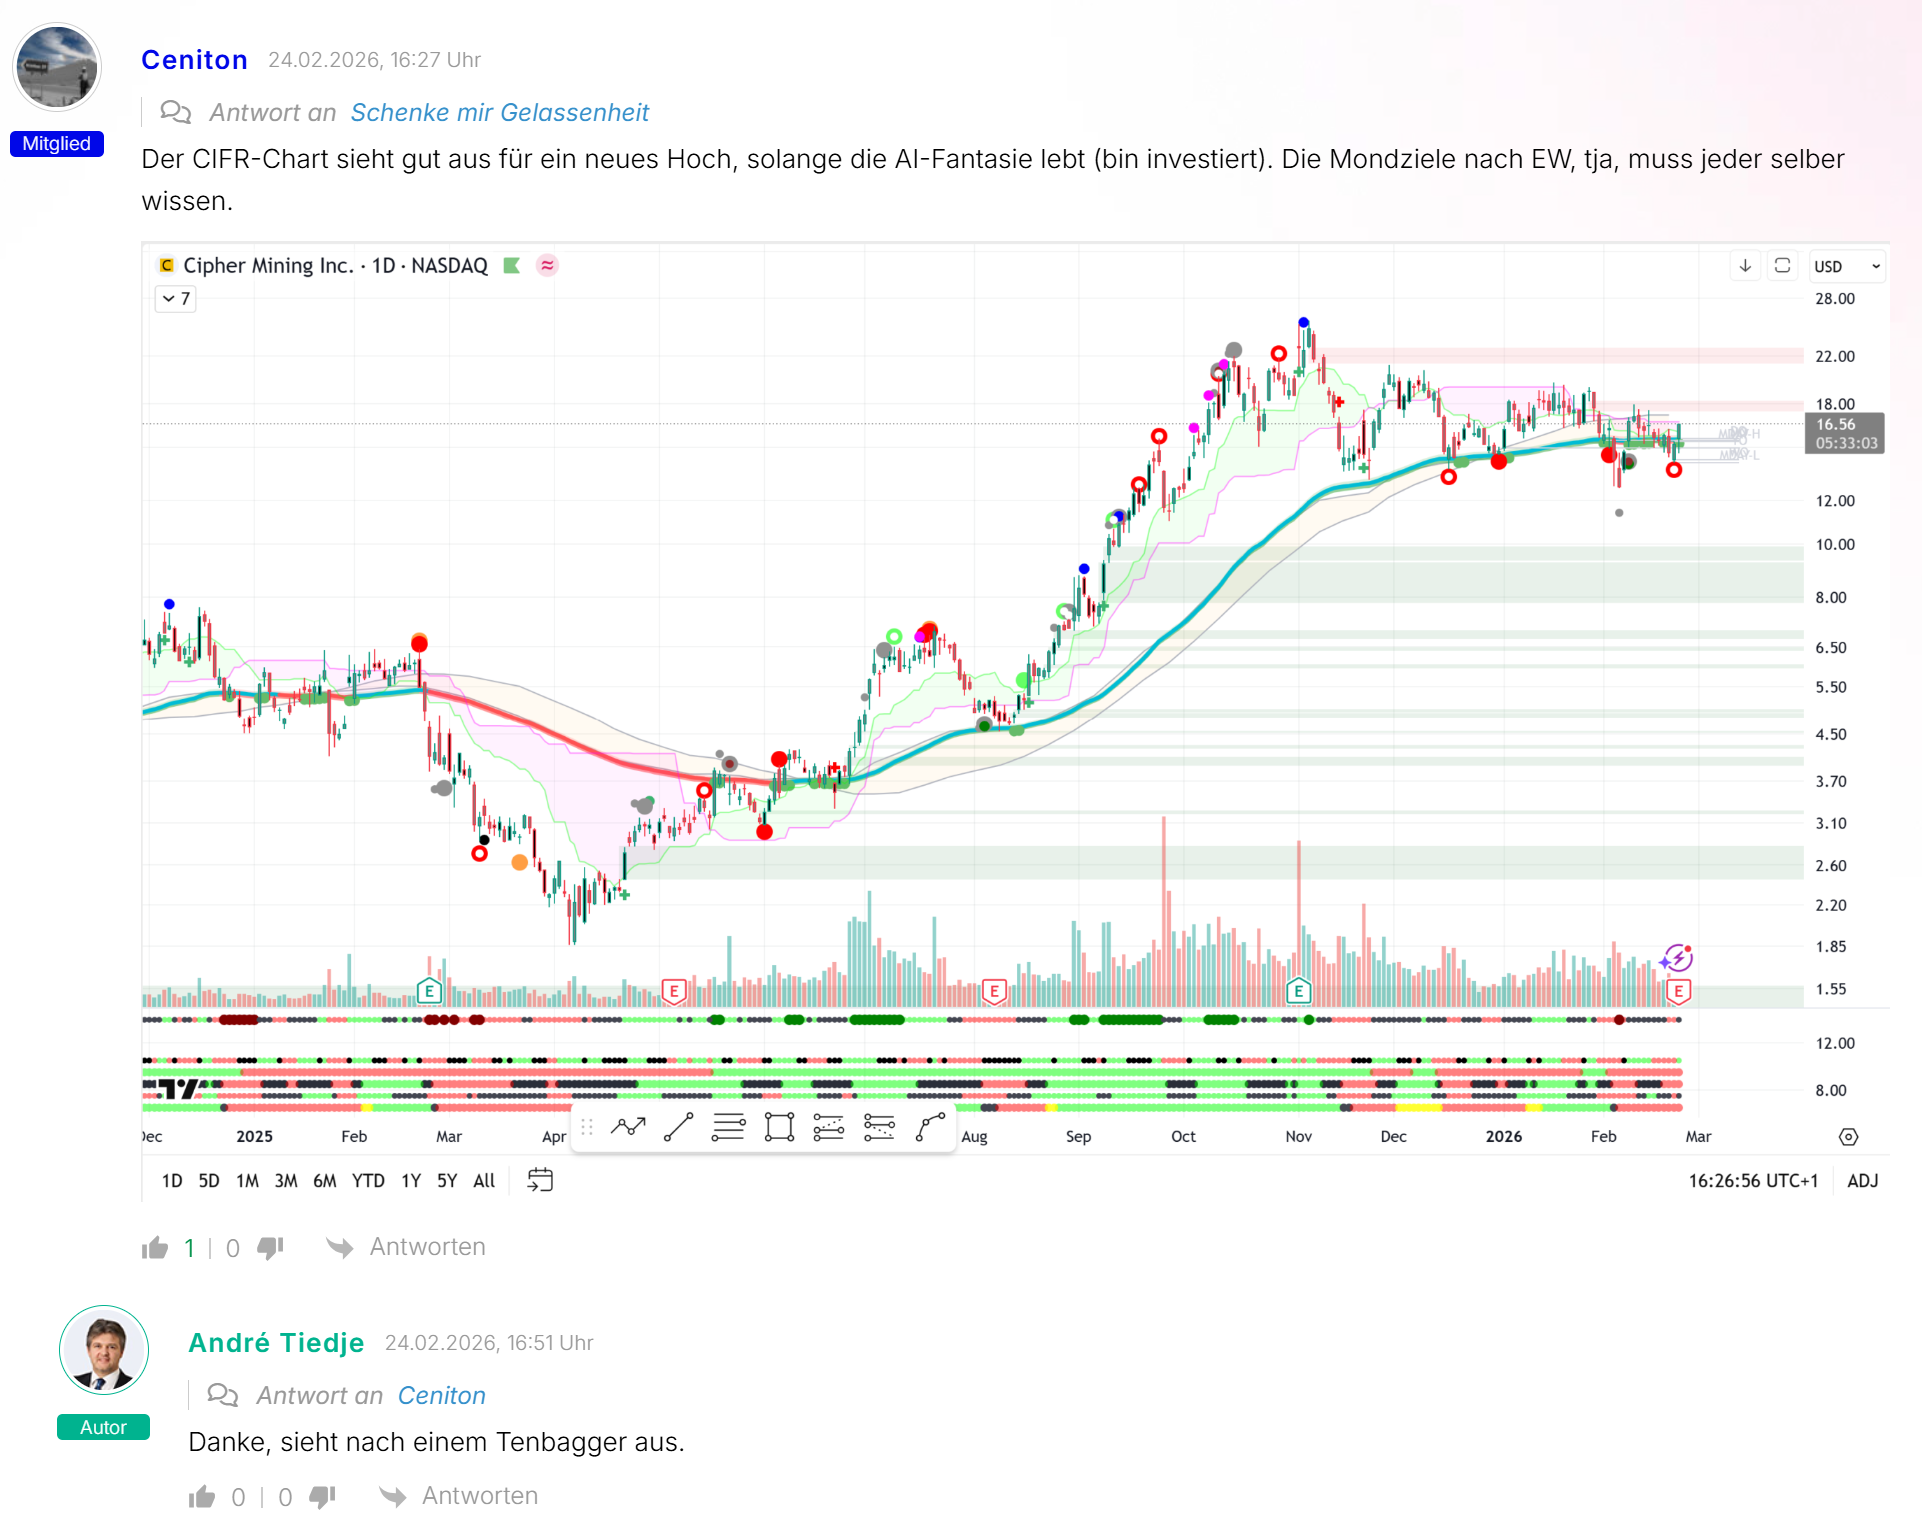The image size is (1922, 1537).
Task: Click the chart download arrow icon
Action: (1745, 266)
